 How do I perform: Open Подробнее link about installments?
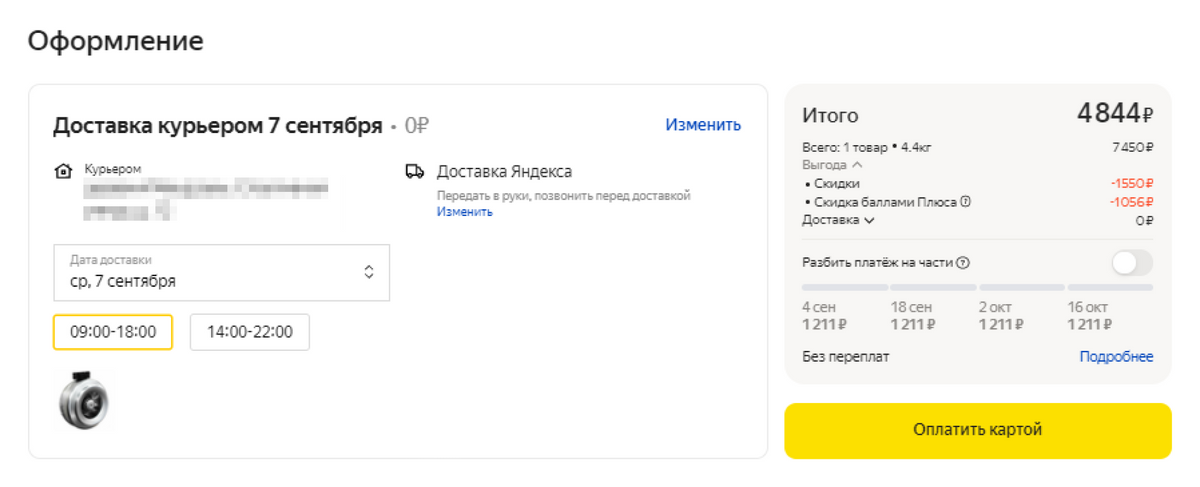pyautogui.click(x=1116, y=357)
